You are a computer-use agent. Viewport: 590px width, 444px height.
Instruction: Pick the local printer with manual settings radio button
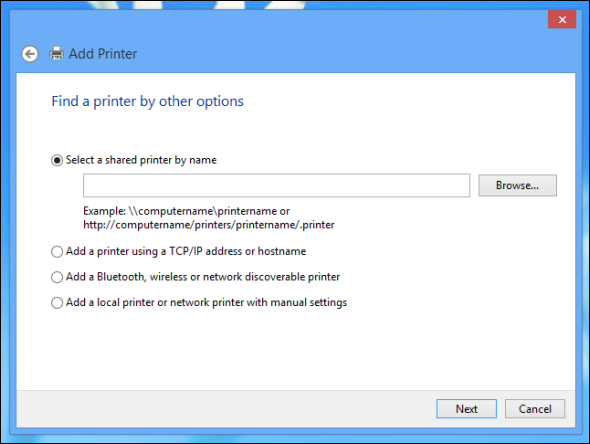(x=57, y=303)
